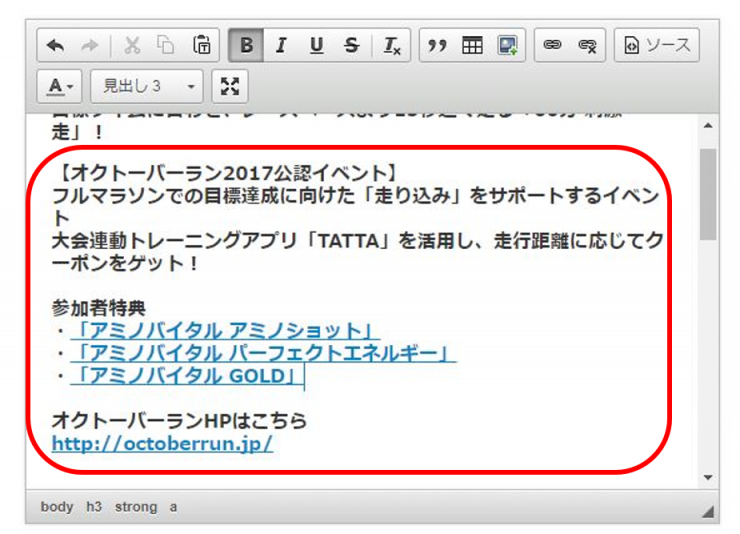Insert a hyperlink with link icon
The image size is (740, 534).
552,46
